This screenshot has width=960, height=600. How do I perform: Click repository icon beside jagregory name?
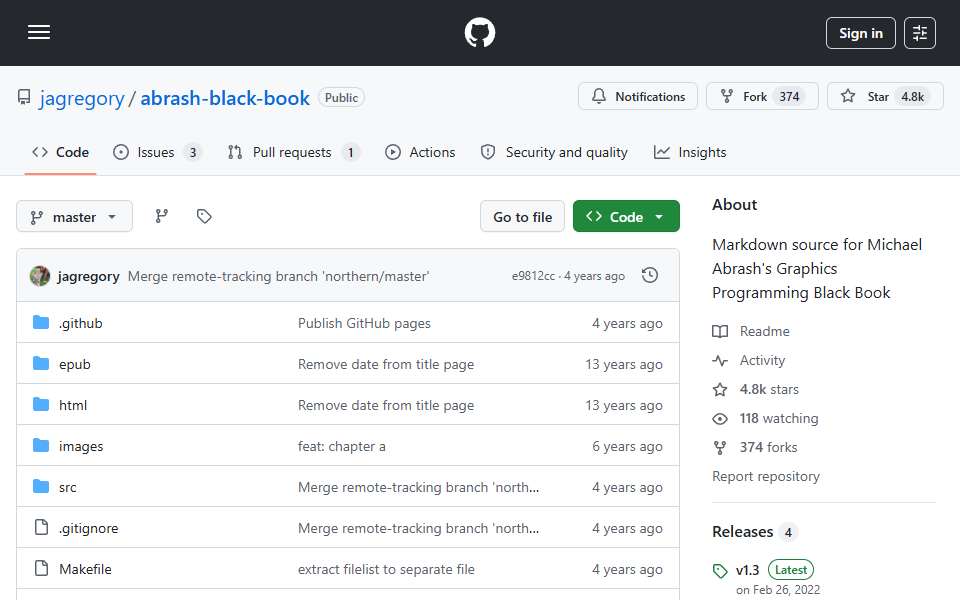coord(24,97)
